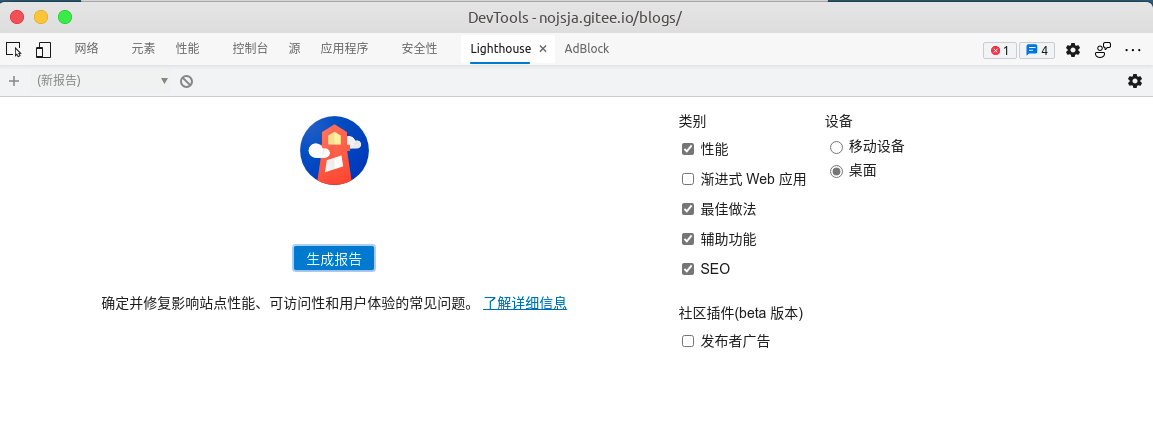Image resolution: width=1153 pixels, height=423 pixels.
Task: Click the red error count badge
Action: [x=999, y=50]
